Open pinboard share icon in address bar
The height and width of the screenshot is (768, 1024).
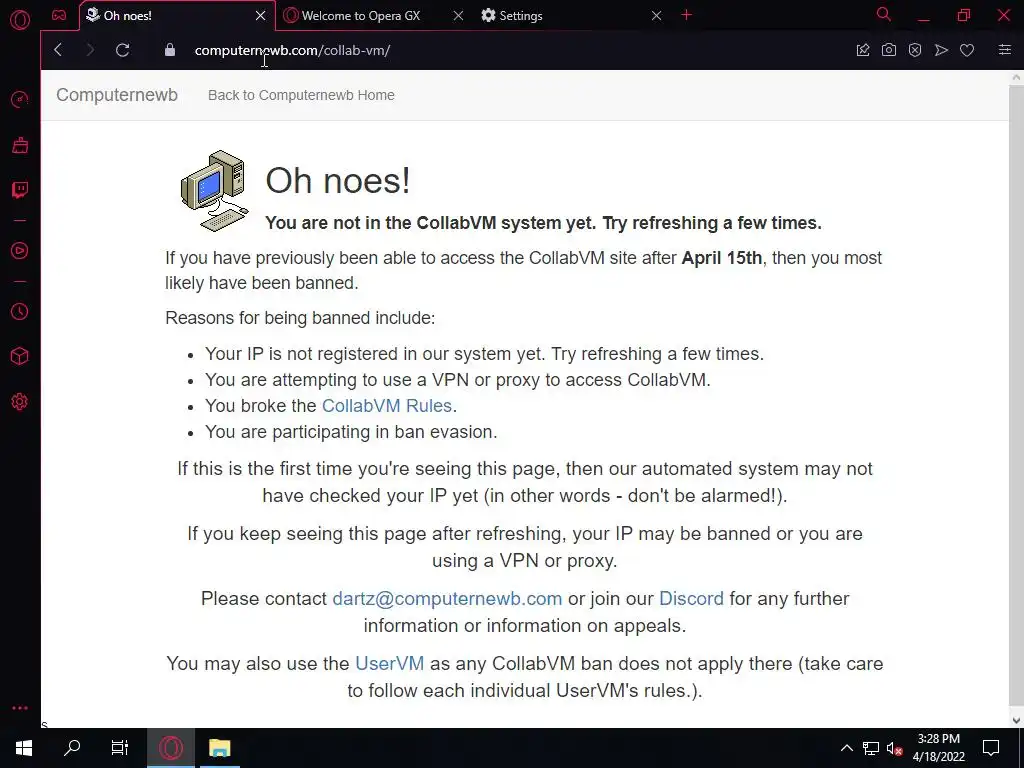(863, 50)
